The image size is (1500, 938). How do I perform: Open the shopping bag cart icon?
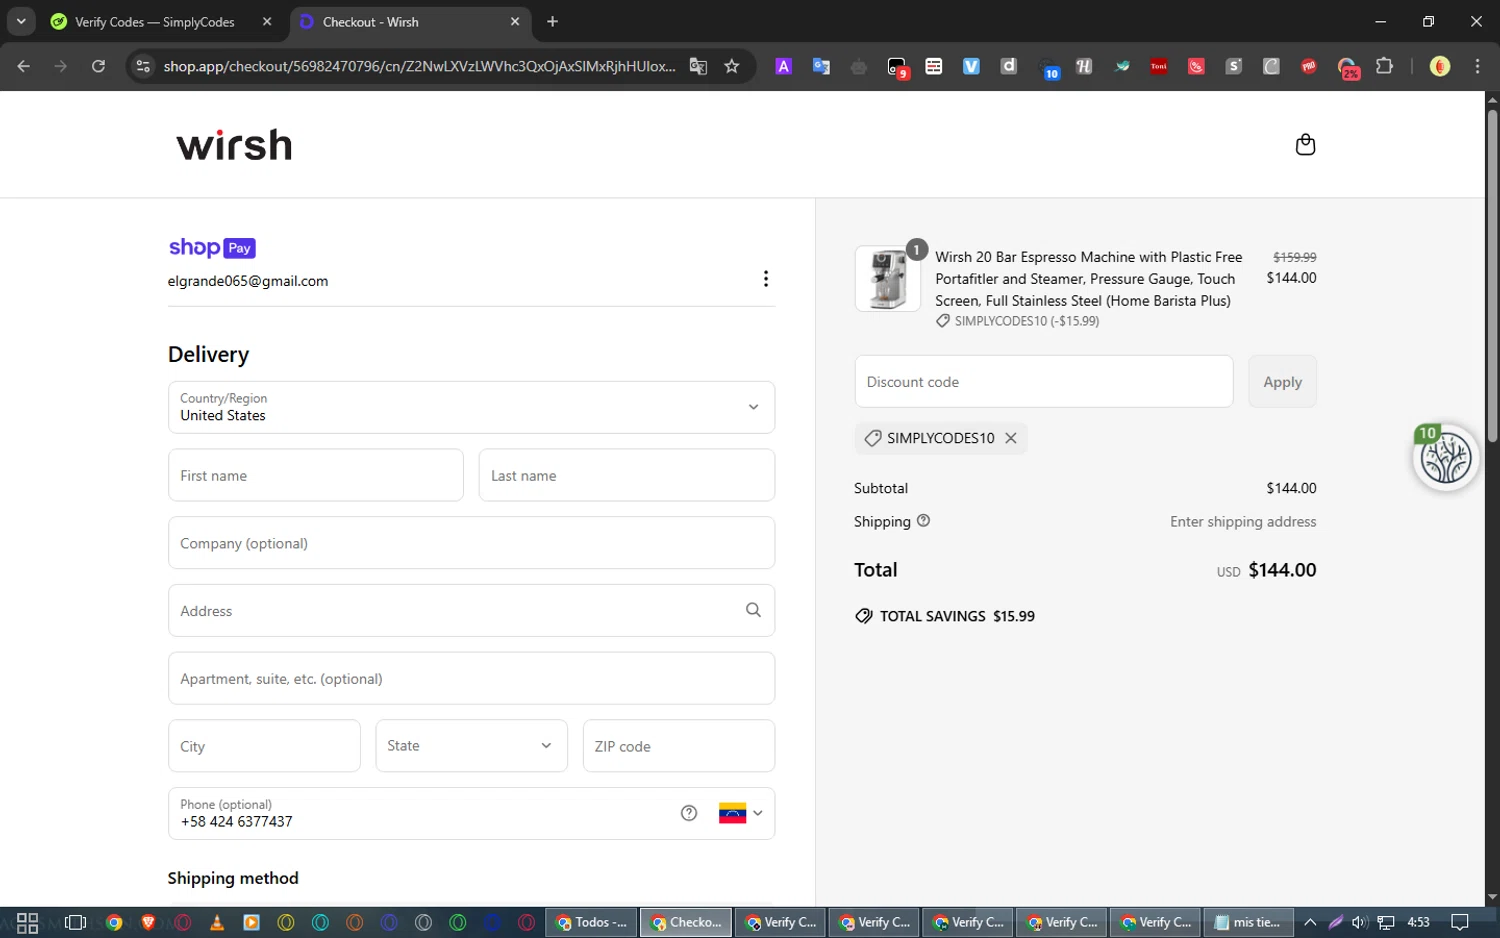point(1305,145)
